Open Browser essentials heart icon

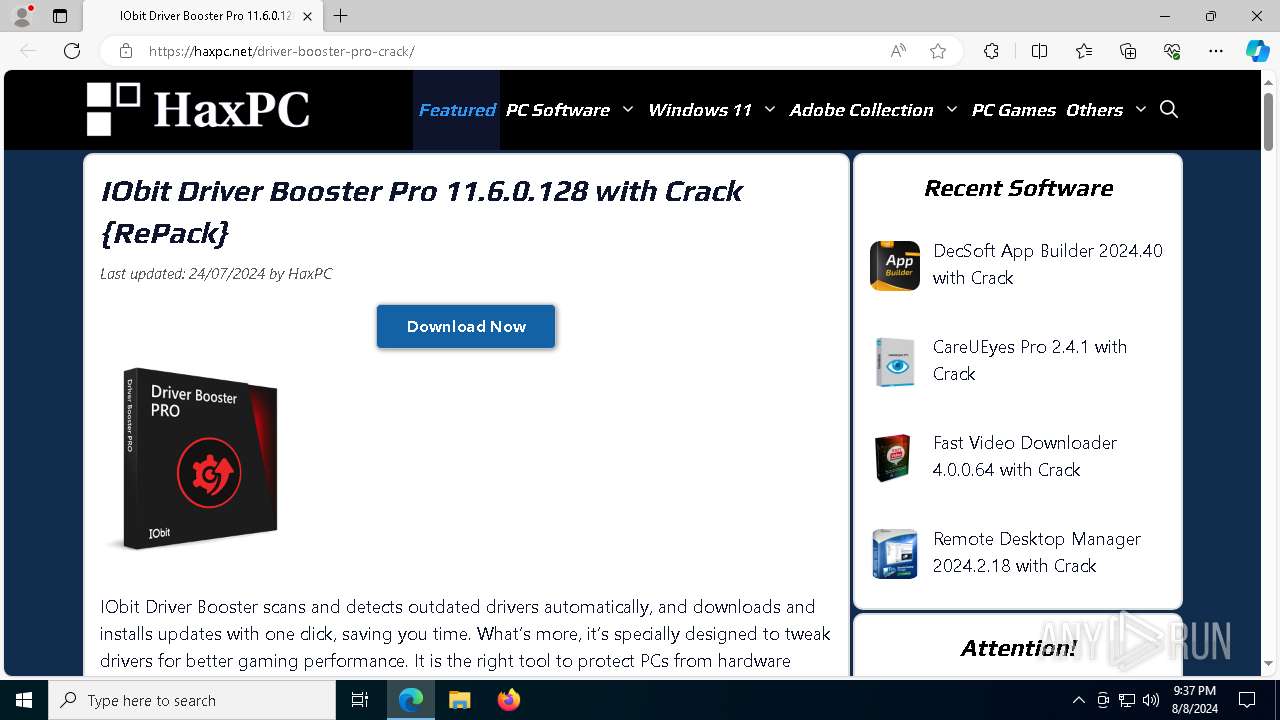click(1172, 51)
